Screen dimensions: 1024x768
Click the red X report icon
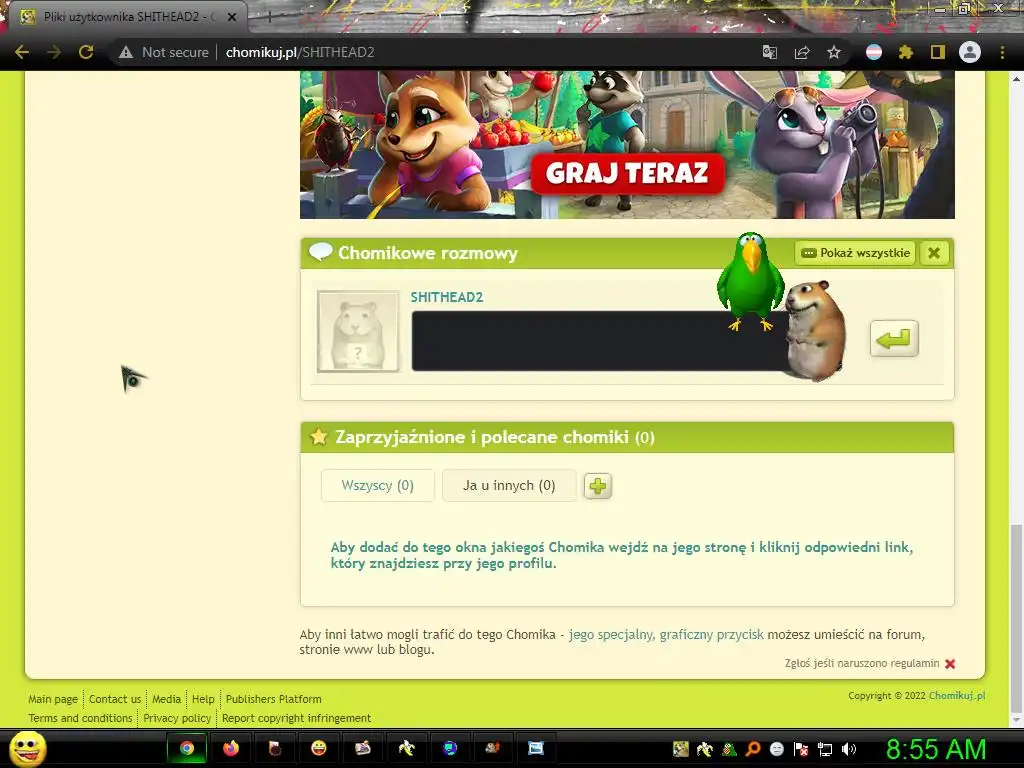click(x=950, y=664)
